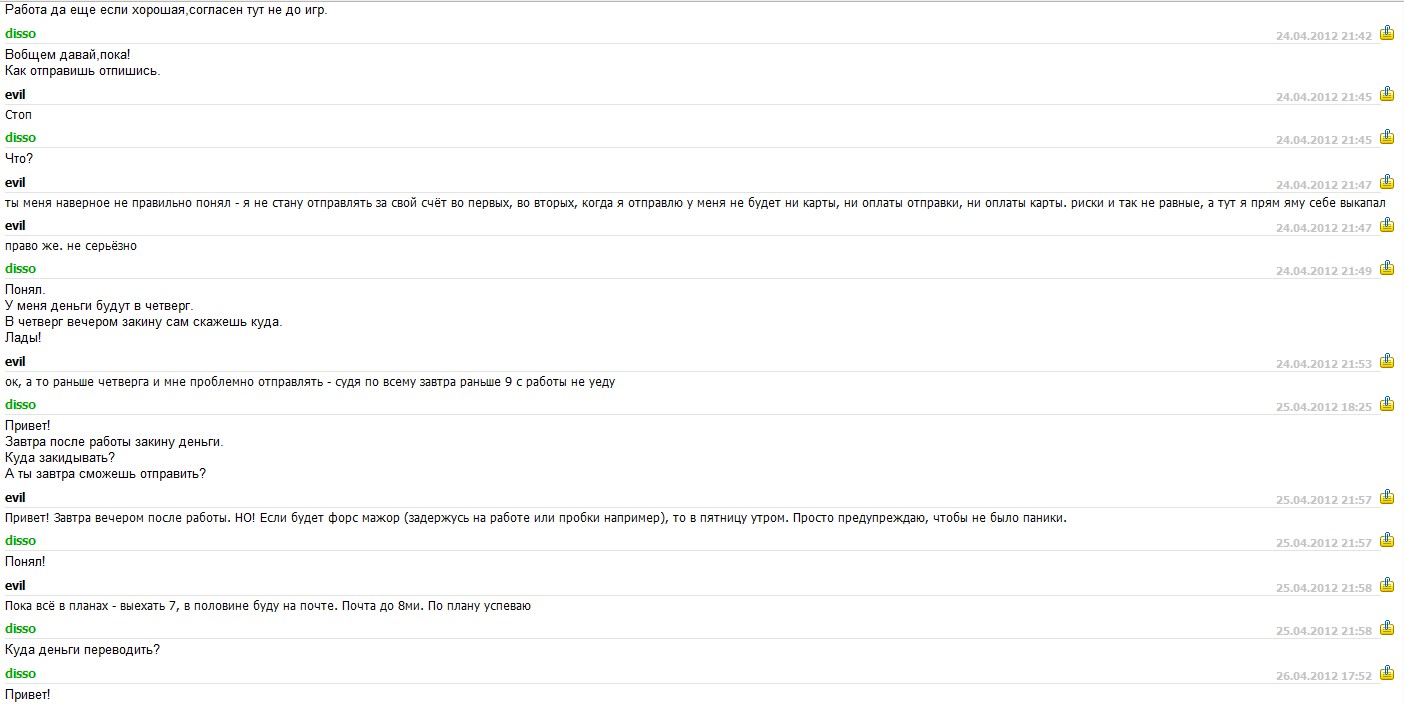
Task: Select the clip icon beside the 21:53 message
Action: pos(1387,361)
